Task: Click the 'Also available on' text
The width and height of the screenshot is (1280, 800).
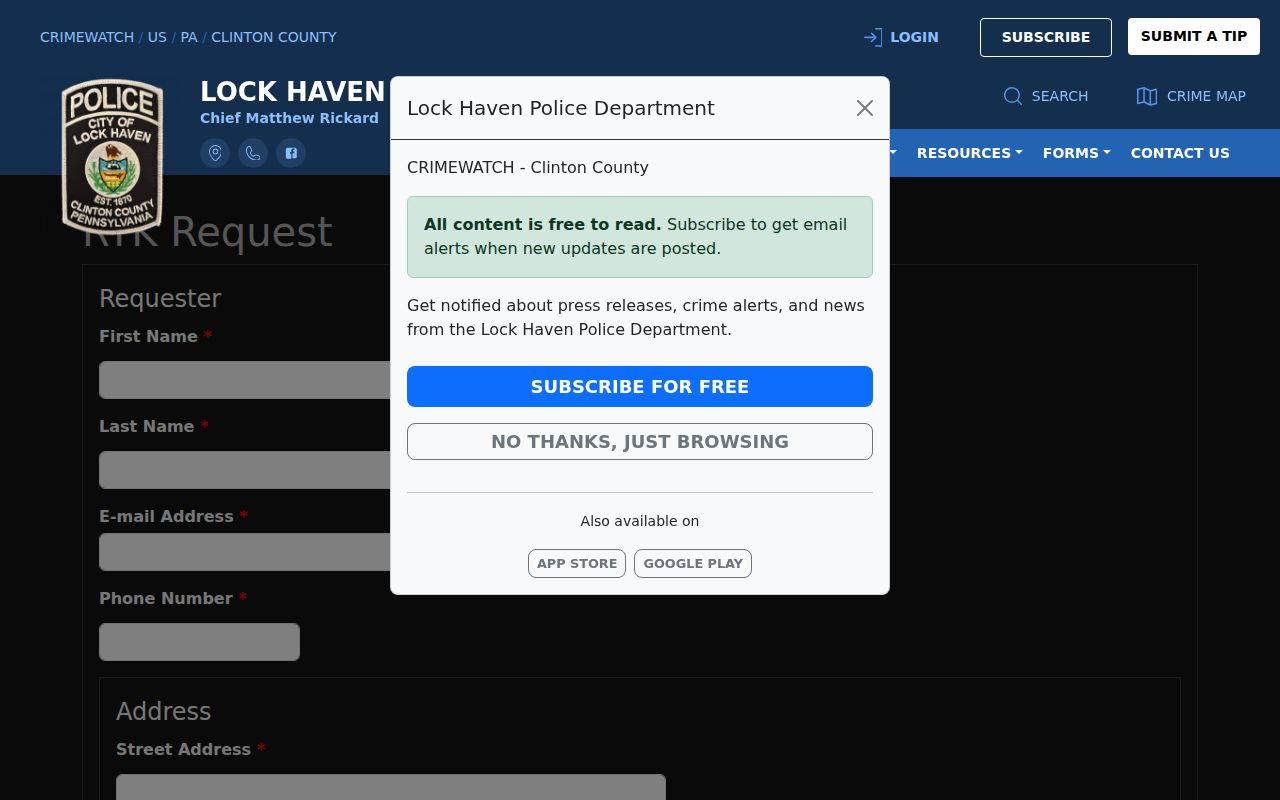Action: (x=640, y=521)
